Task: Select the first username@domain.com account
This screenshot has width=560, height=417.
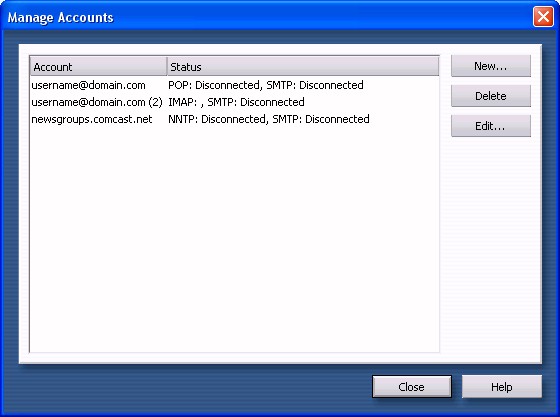Action: (88, 85)
